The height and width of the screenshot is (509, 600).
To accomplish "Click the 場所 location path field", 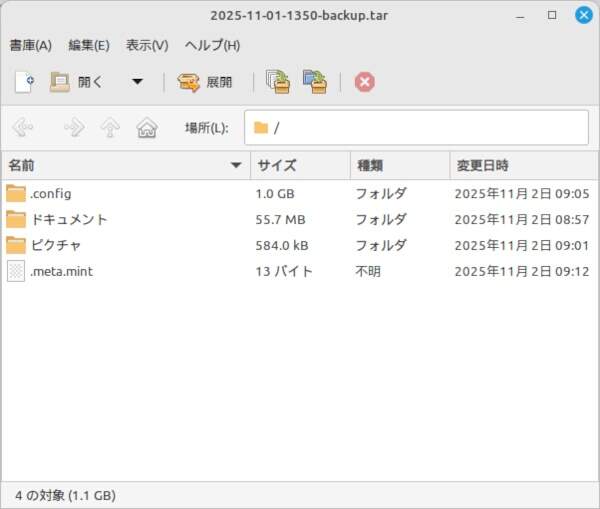I will click(416, 127).
